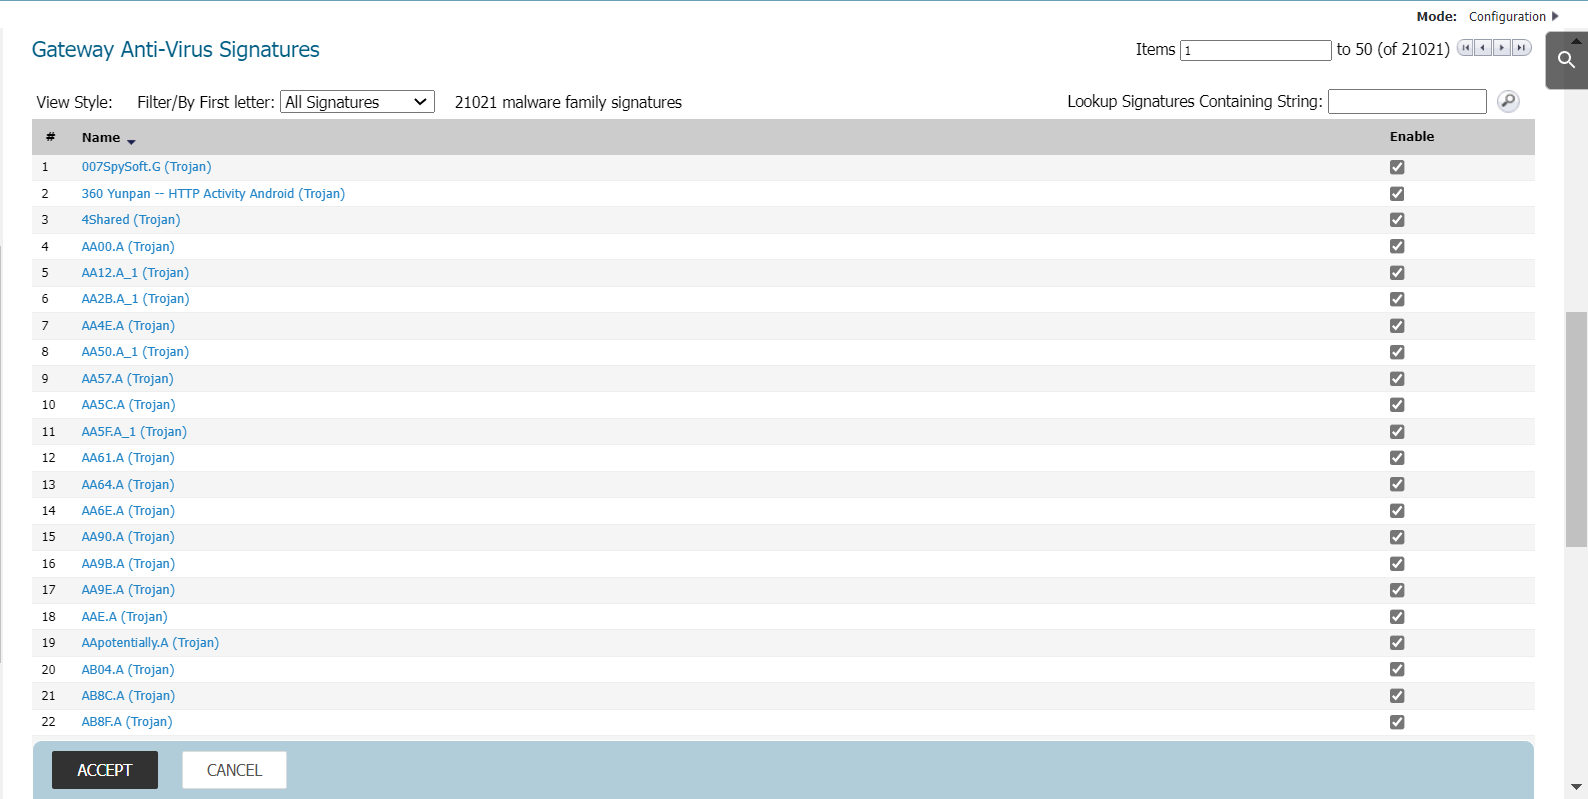
Task: Open the 360 Yunpan HTTP Activity Android link
Action: (213, 194)
